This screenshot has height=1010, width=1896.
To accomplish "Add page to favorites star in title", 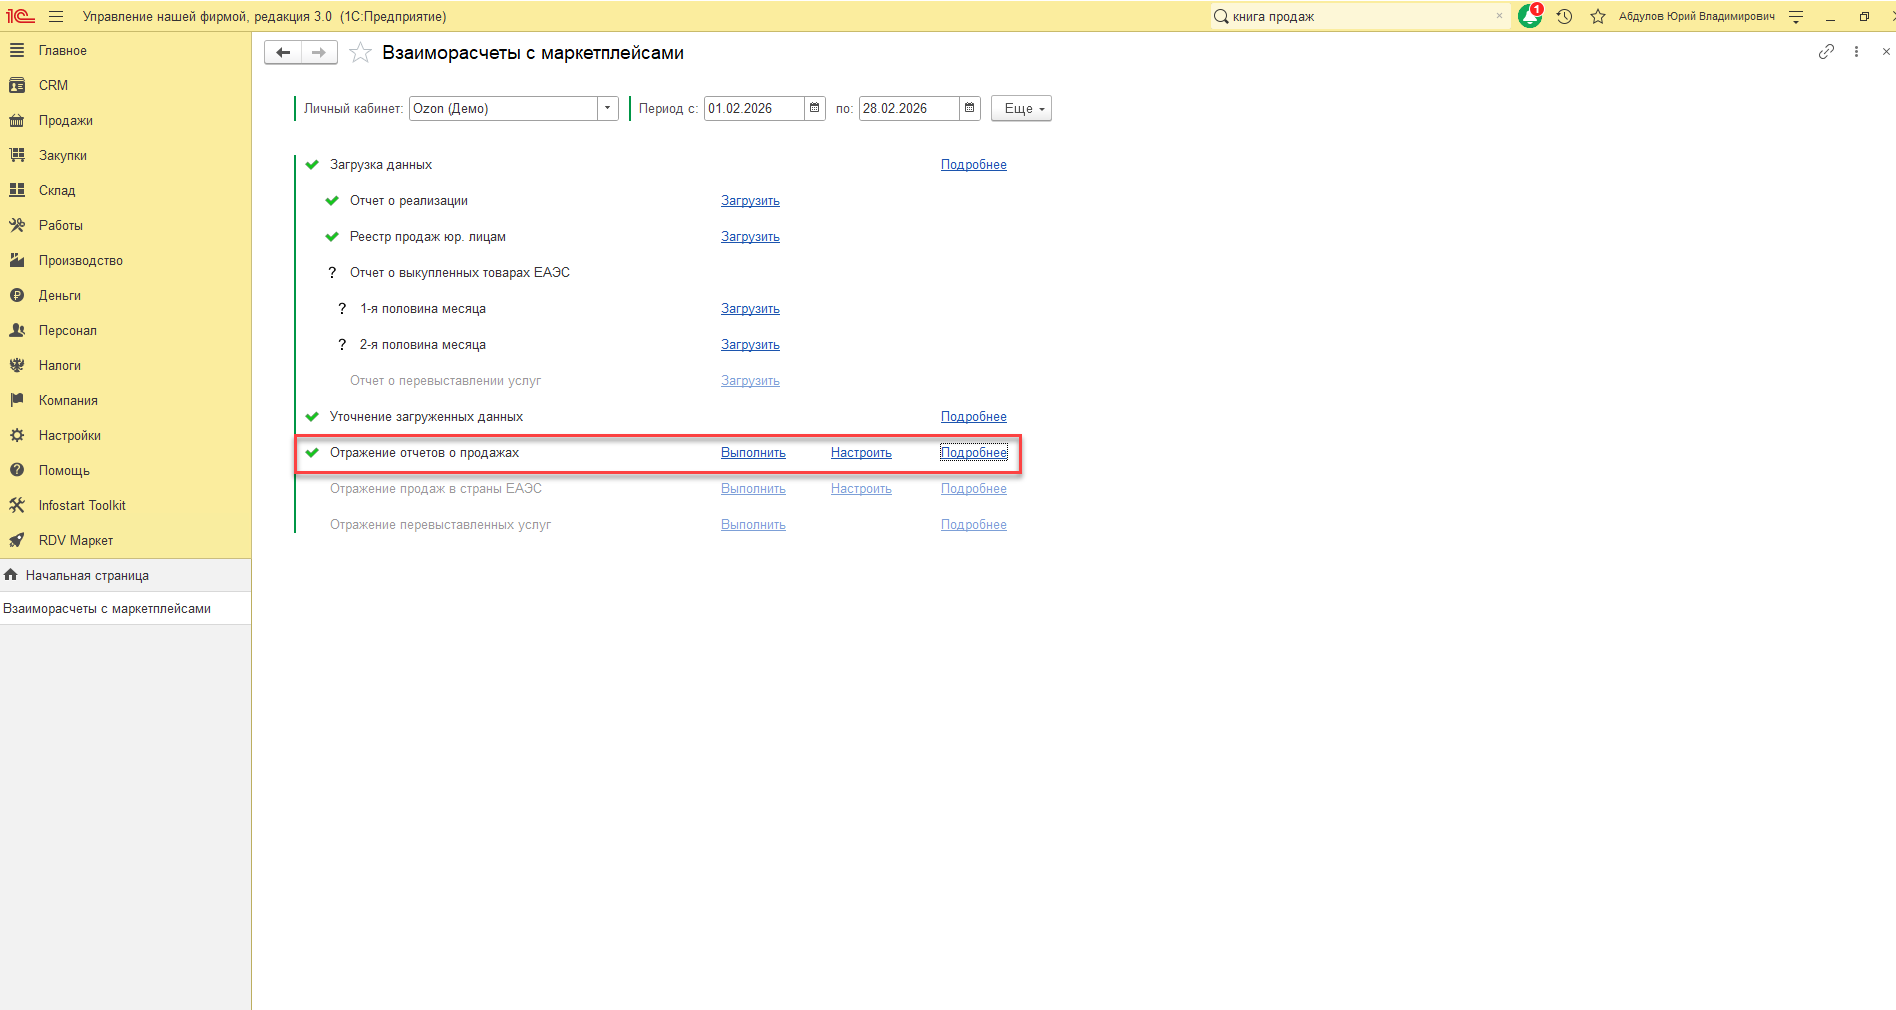I will tap(360, 53).
